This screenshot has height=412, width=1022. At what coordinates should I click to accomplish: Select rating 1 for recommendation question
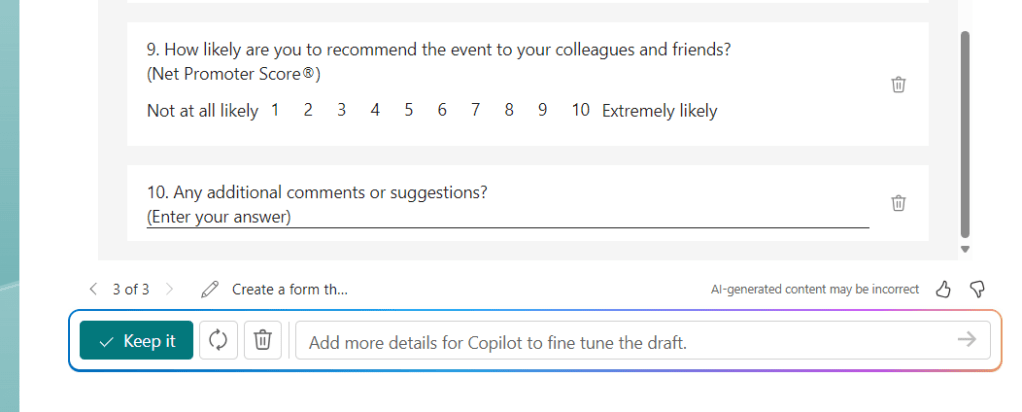click(x=275, y=110)
